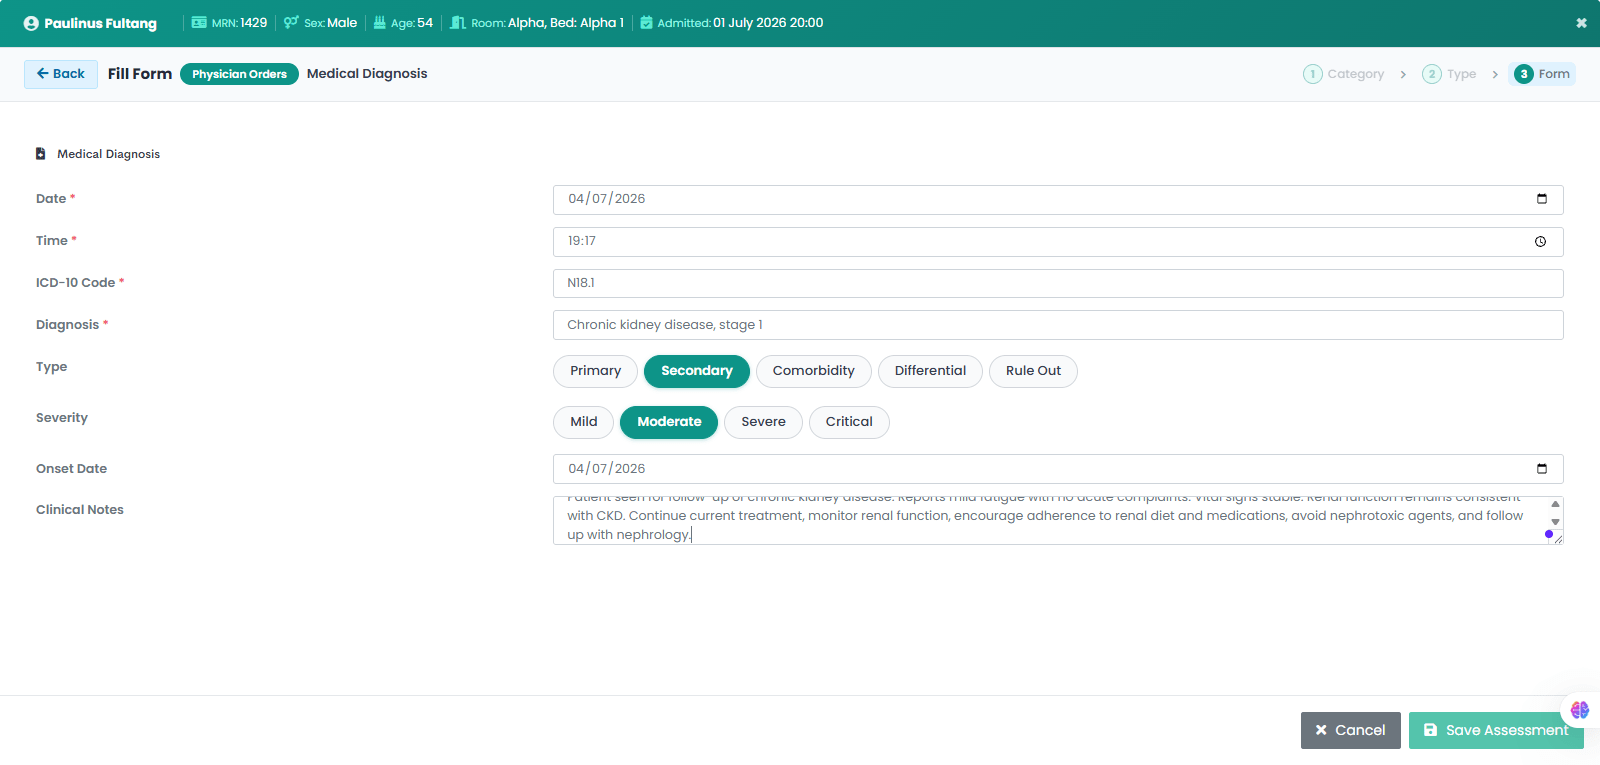Viewport: 1600px width, 765px height.
Task: Click the Clinical Notes scrollbar down arrow
Action: (x=1555, y=522)
